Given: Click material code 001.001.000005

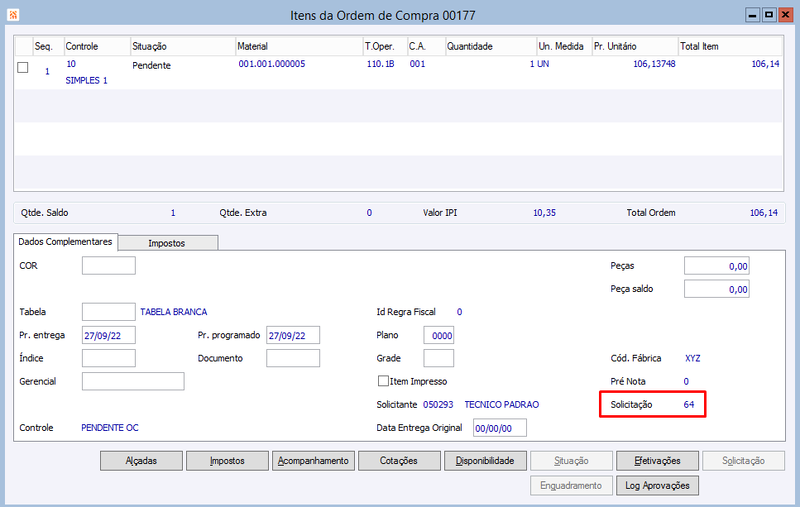Looking at the screenshot, I should click(272, 64).
